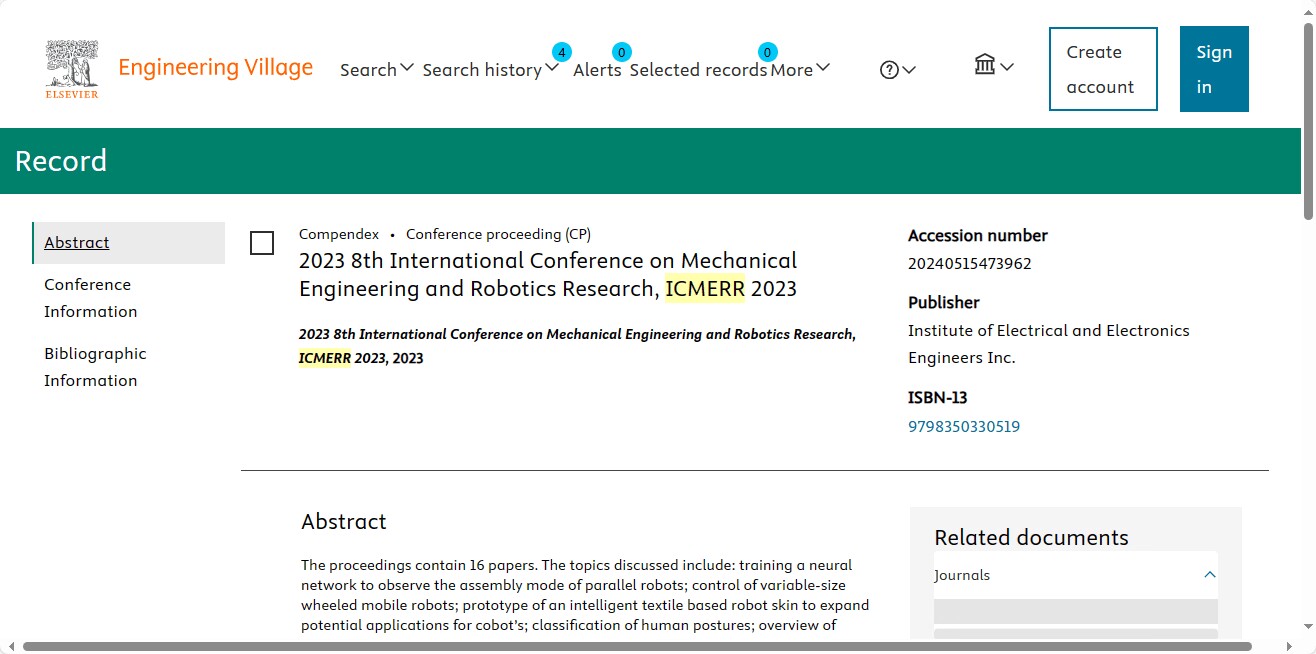This screenshot has height=654, width=1316.
Task: Open ISBN-13 link 9798350330519
Action: (x=964, y=427)
